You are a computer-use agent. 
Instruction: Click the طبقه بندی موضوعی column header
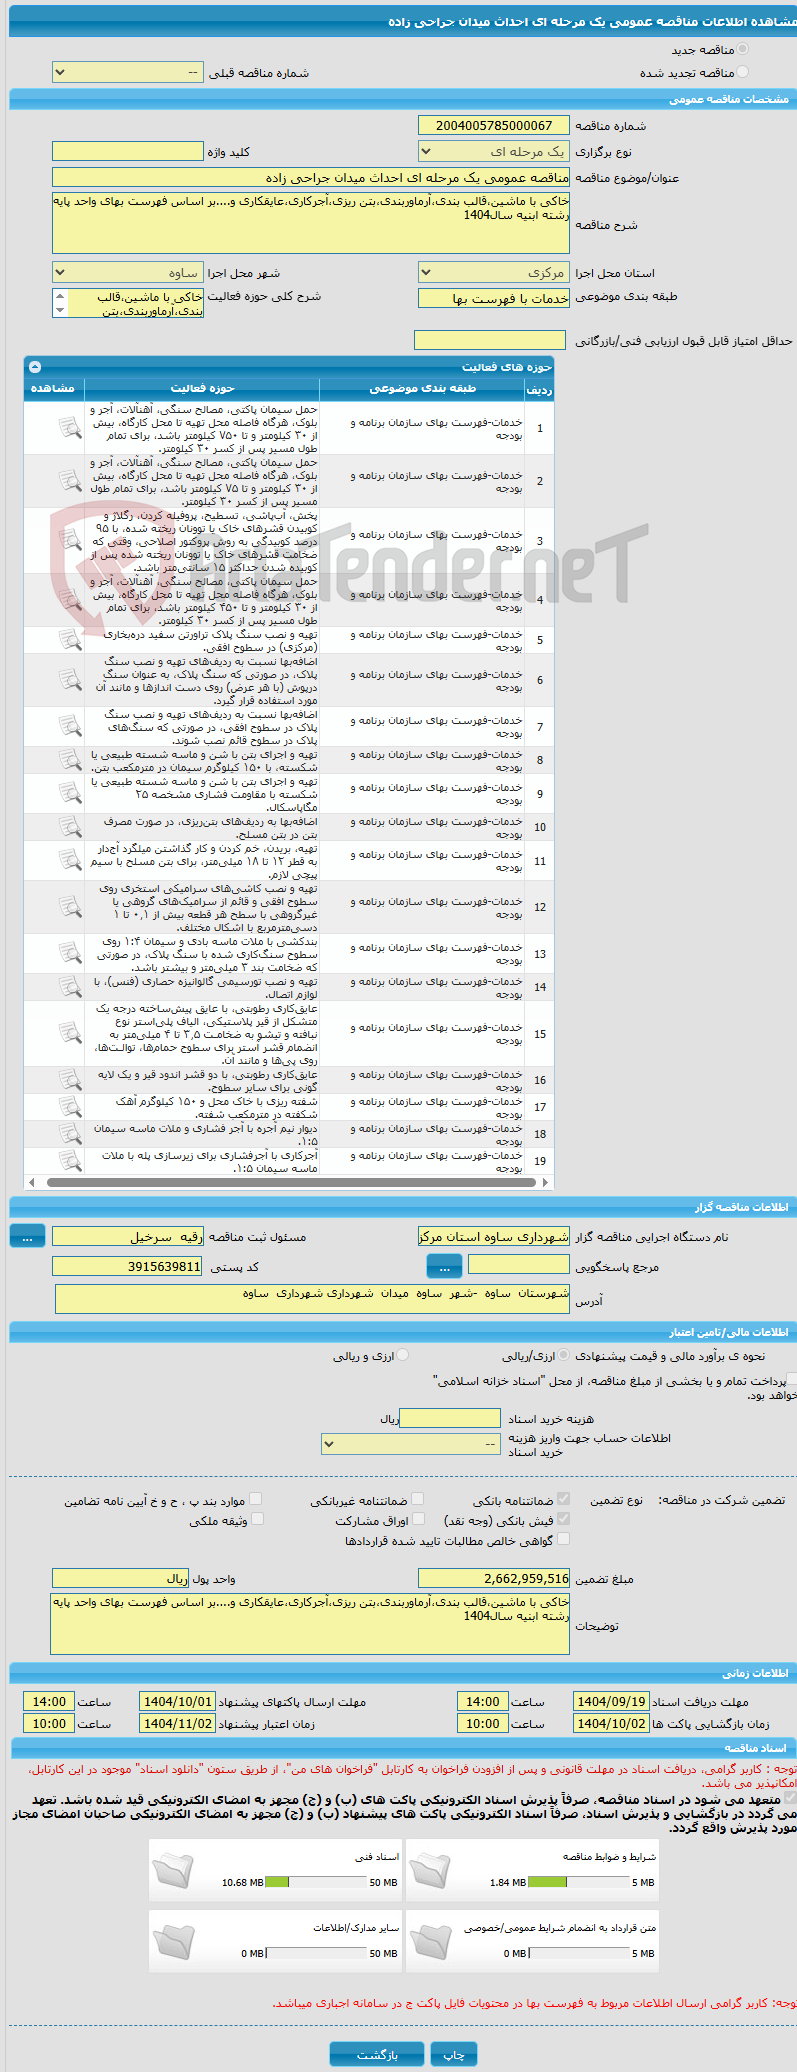[x=422, y=388]
